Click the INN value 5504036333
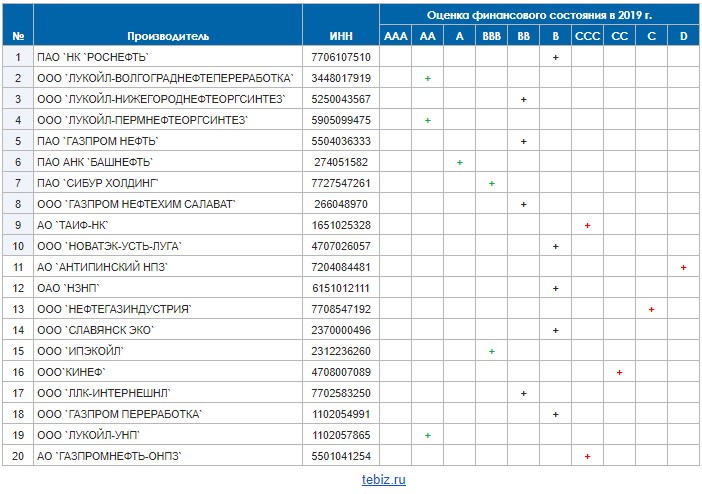This screenshot has width=702, height=494. (341, 142)
